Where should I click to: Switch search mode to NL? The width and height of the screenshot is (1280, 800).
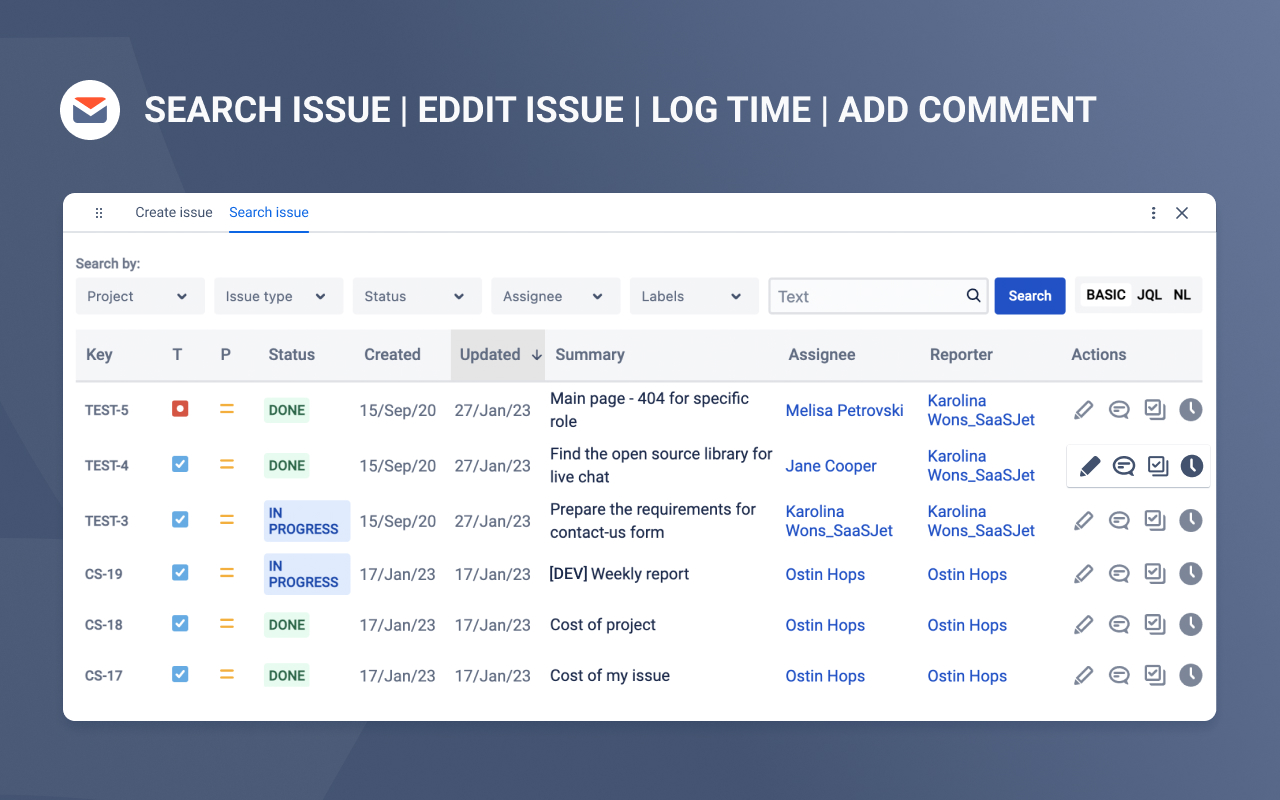point(1182,294)
